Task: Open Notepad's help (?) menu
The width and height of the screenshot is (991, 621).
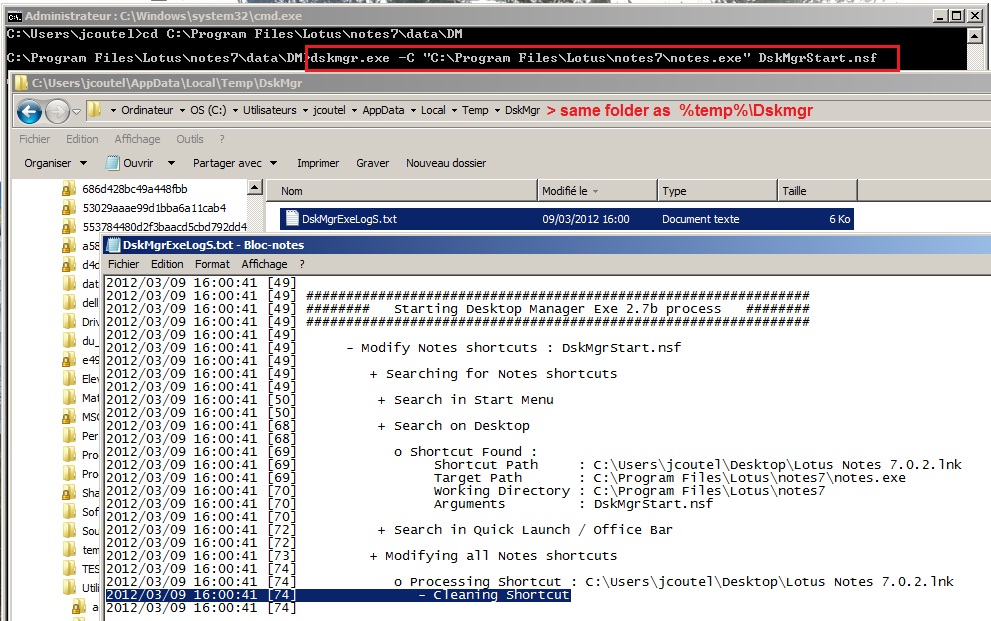Action: click(302, 264)
